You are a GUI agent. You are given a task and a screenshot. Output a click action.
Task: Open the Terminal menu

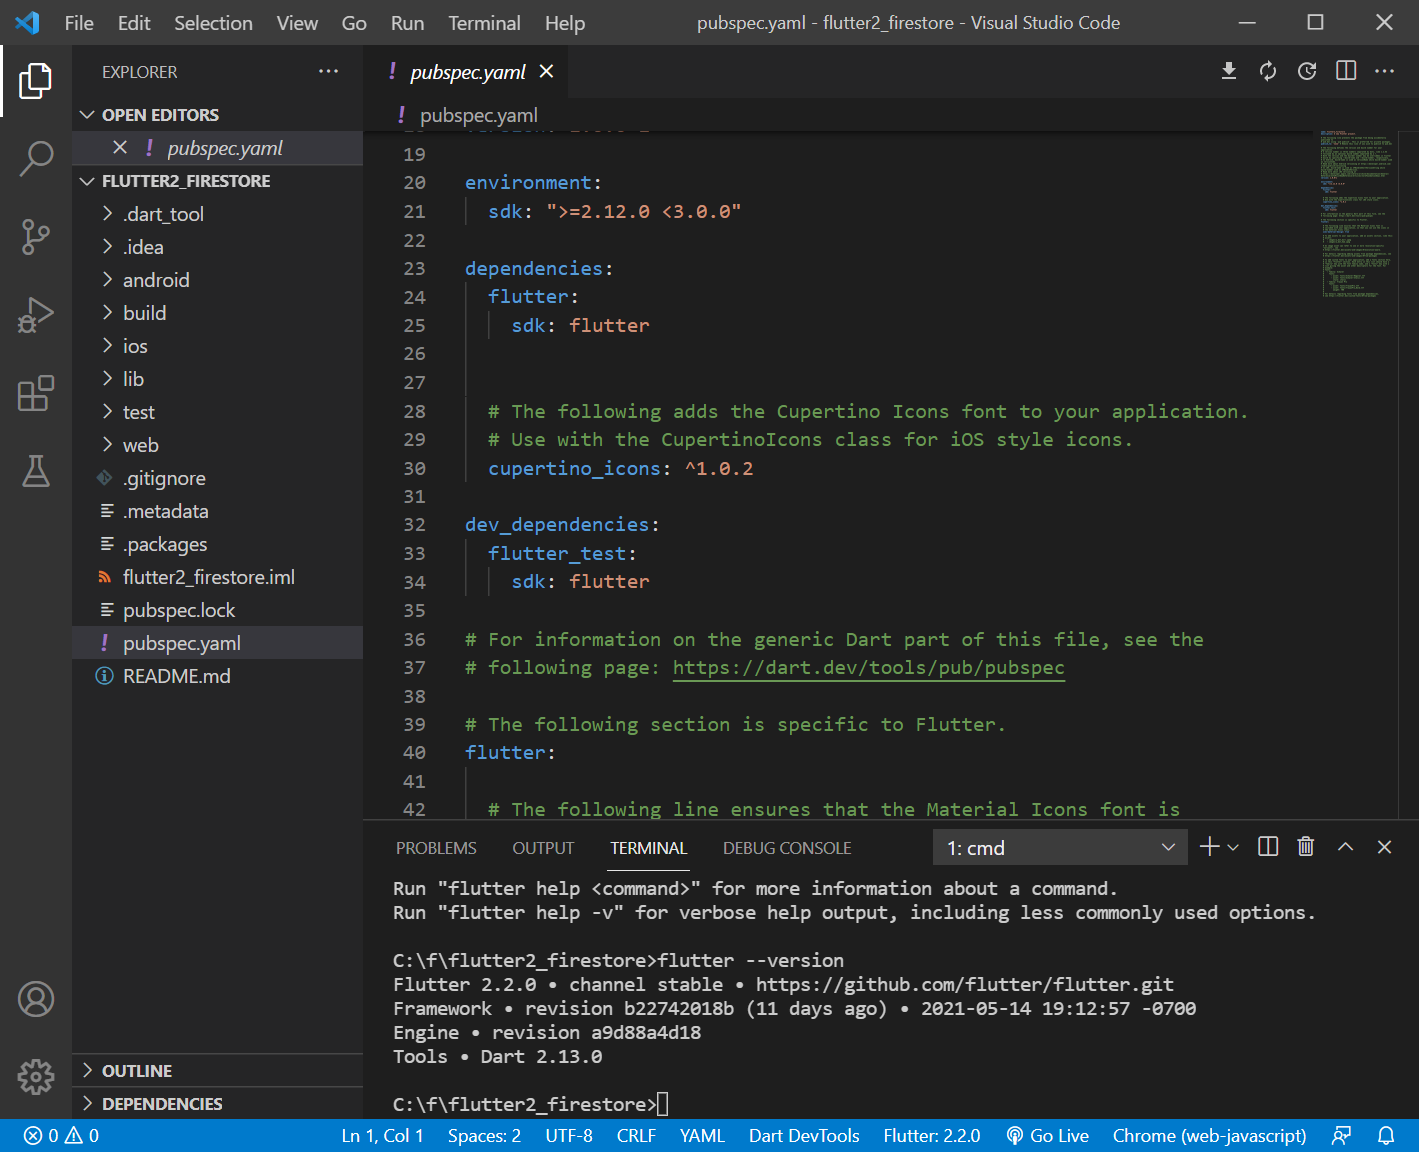coord(484,23)
